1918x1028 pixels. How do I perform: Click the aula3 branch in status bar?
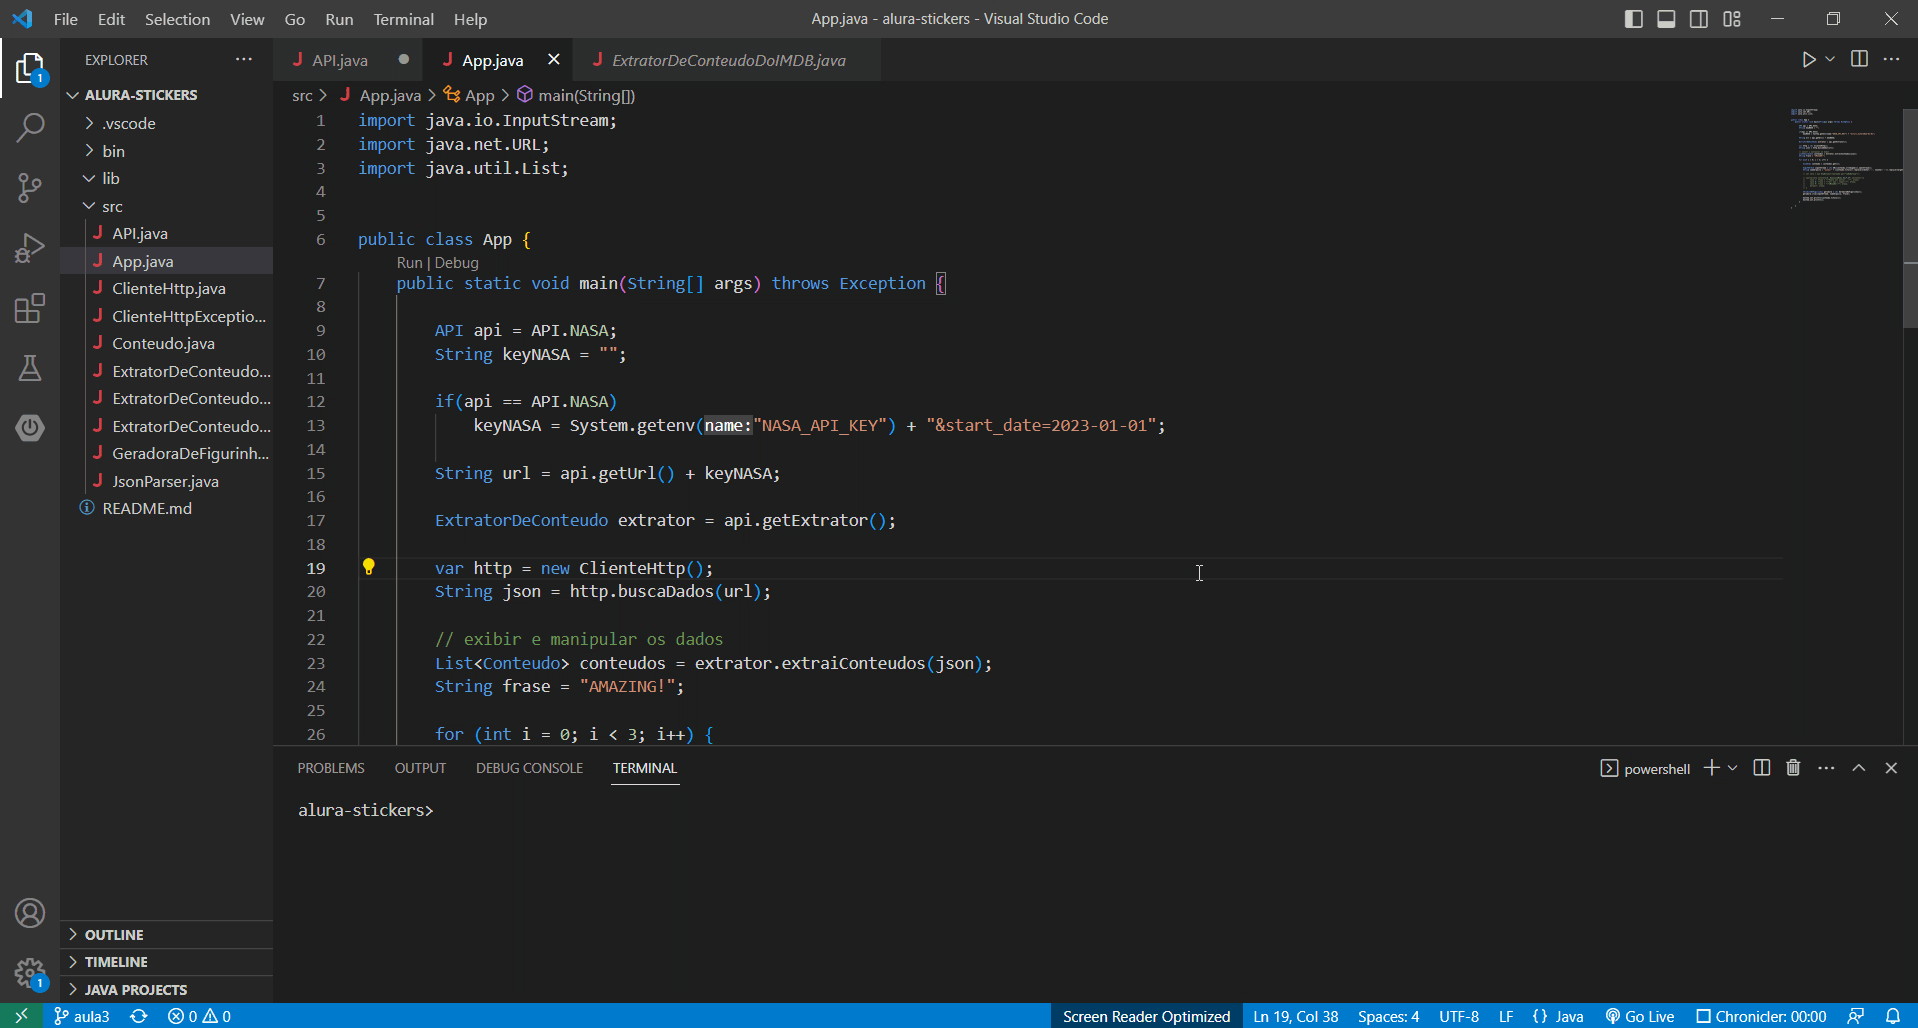pos(82,1016)
